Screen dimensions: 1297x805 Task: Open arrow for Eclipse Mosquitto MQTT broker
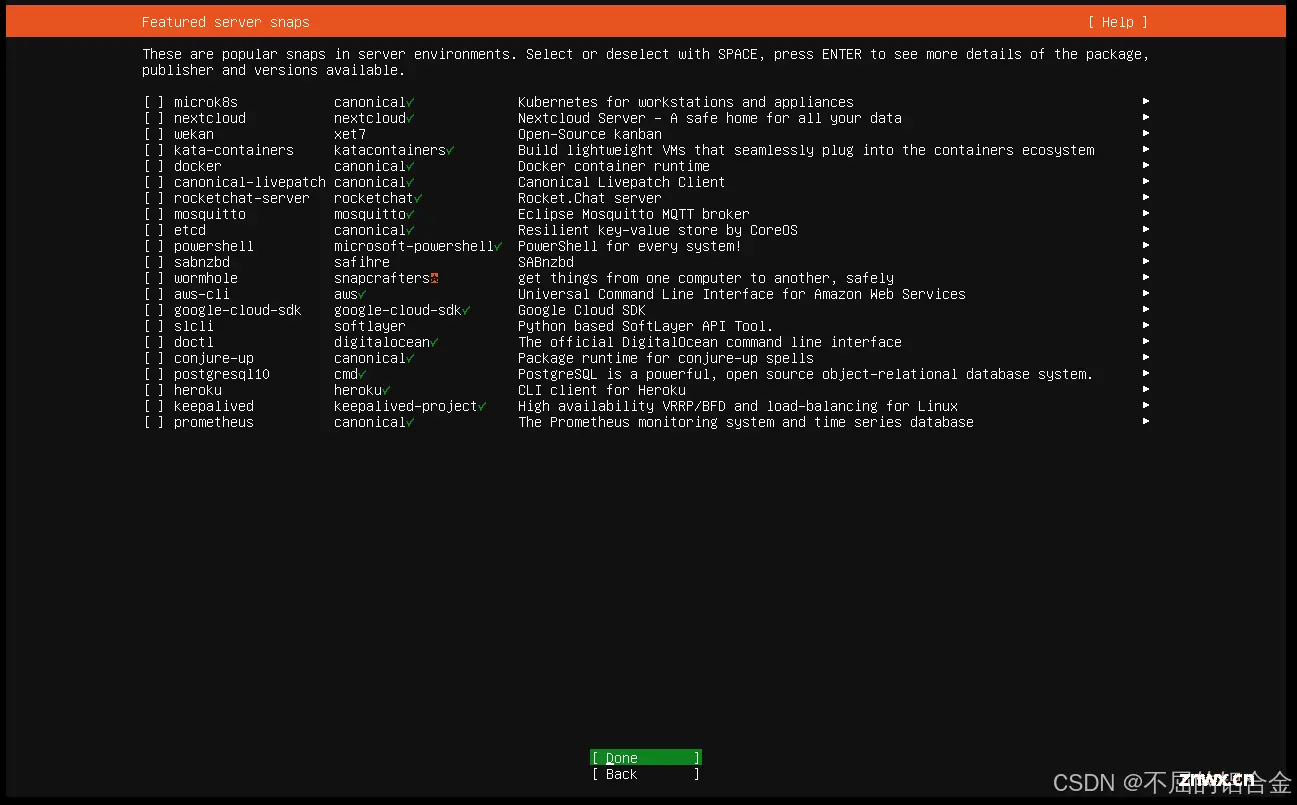[x=1146, y=213]
